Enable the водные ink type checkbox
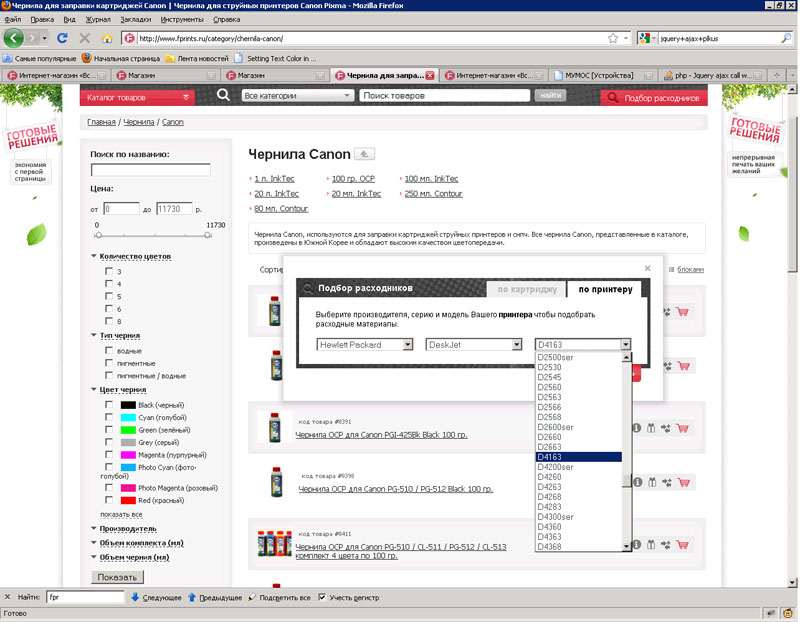This screenshot has width=800, height=622. (x=109, y=350)
